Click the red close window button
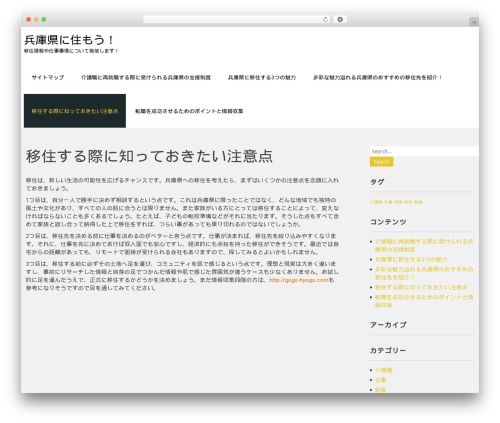 [x=29, y=20]
